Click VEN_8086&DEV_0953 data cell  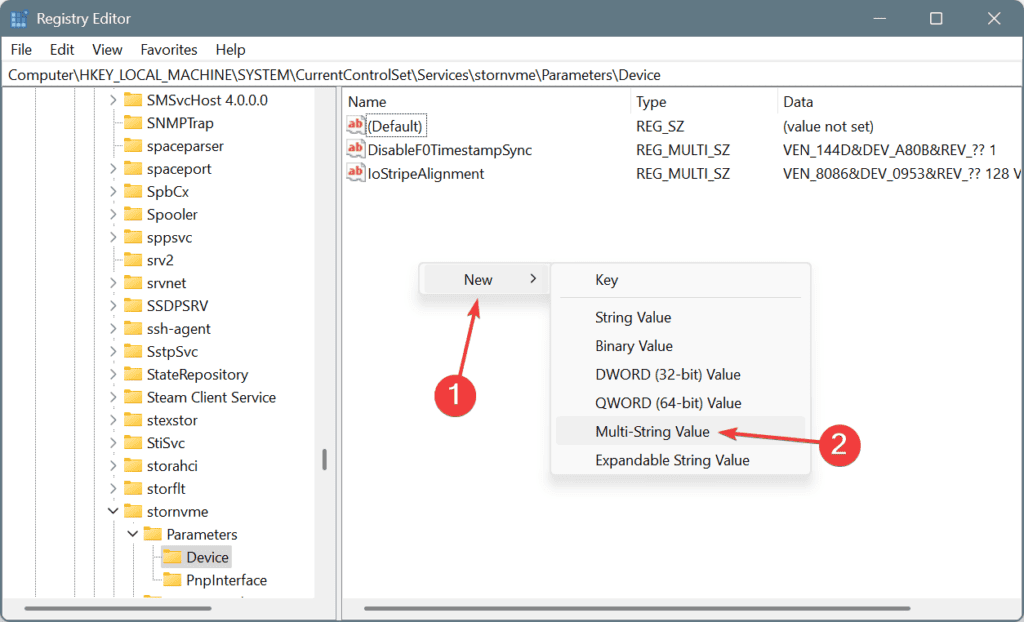903,174
